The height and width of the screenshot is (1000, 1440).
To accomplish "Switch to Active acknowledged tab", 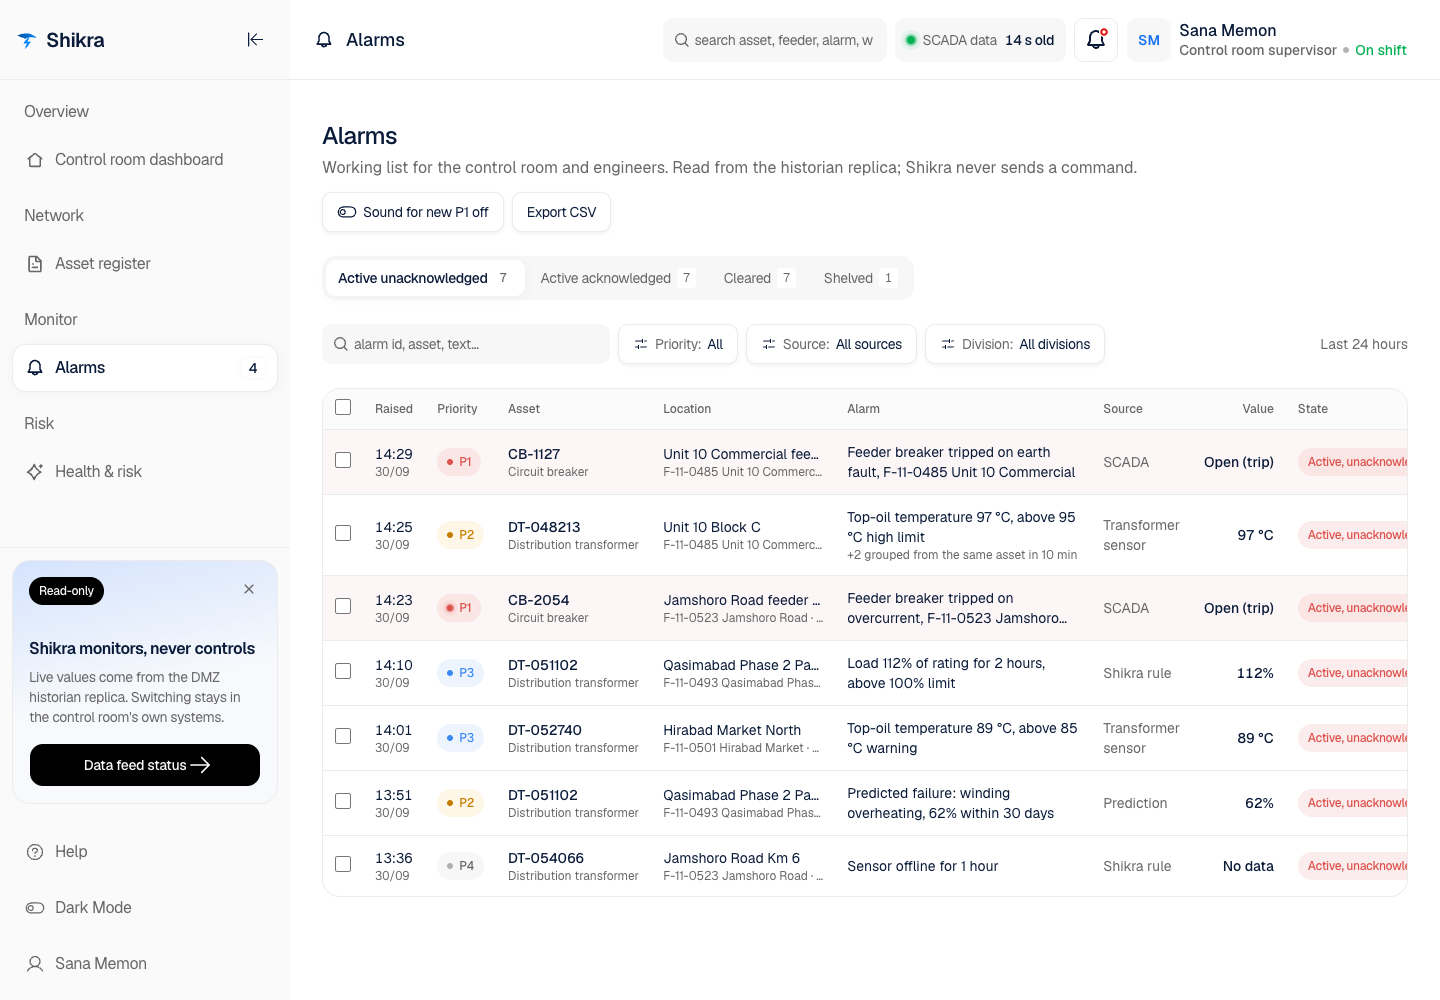I will (617, 278).
